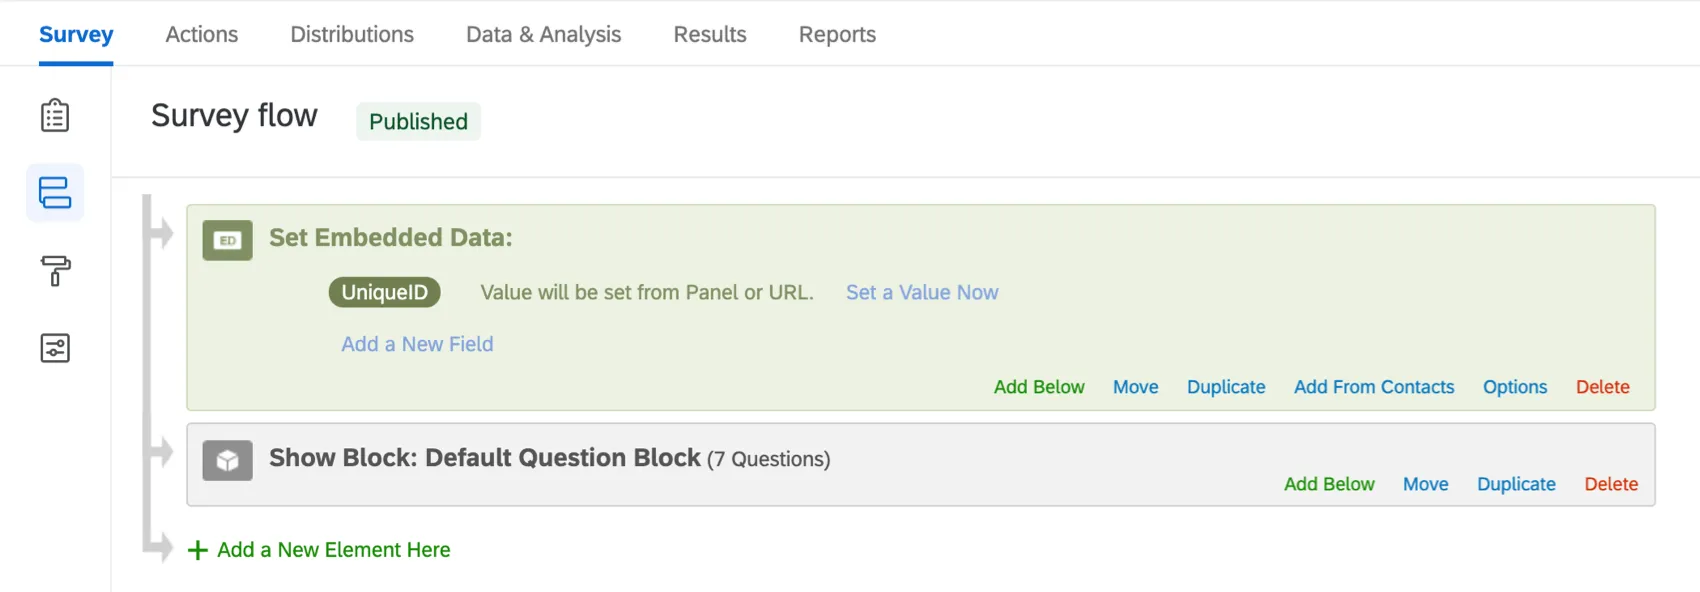The height and width of the screenshot is (592, 1700).
Task: Click Move on the Show Block element
Action: coord(1425,484)
